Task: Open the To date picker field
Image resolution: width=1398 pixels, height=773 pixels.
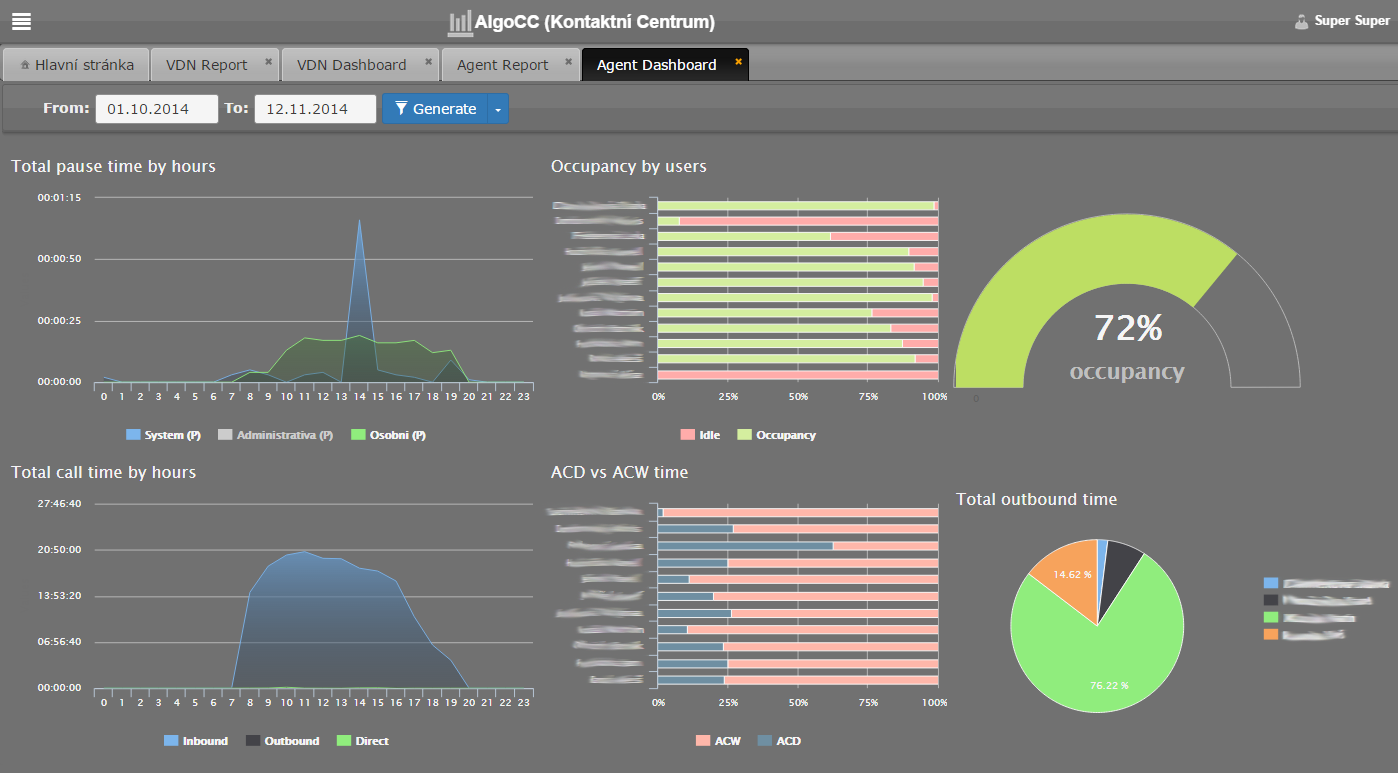Action: tap(315, 109)
